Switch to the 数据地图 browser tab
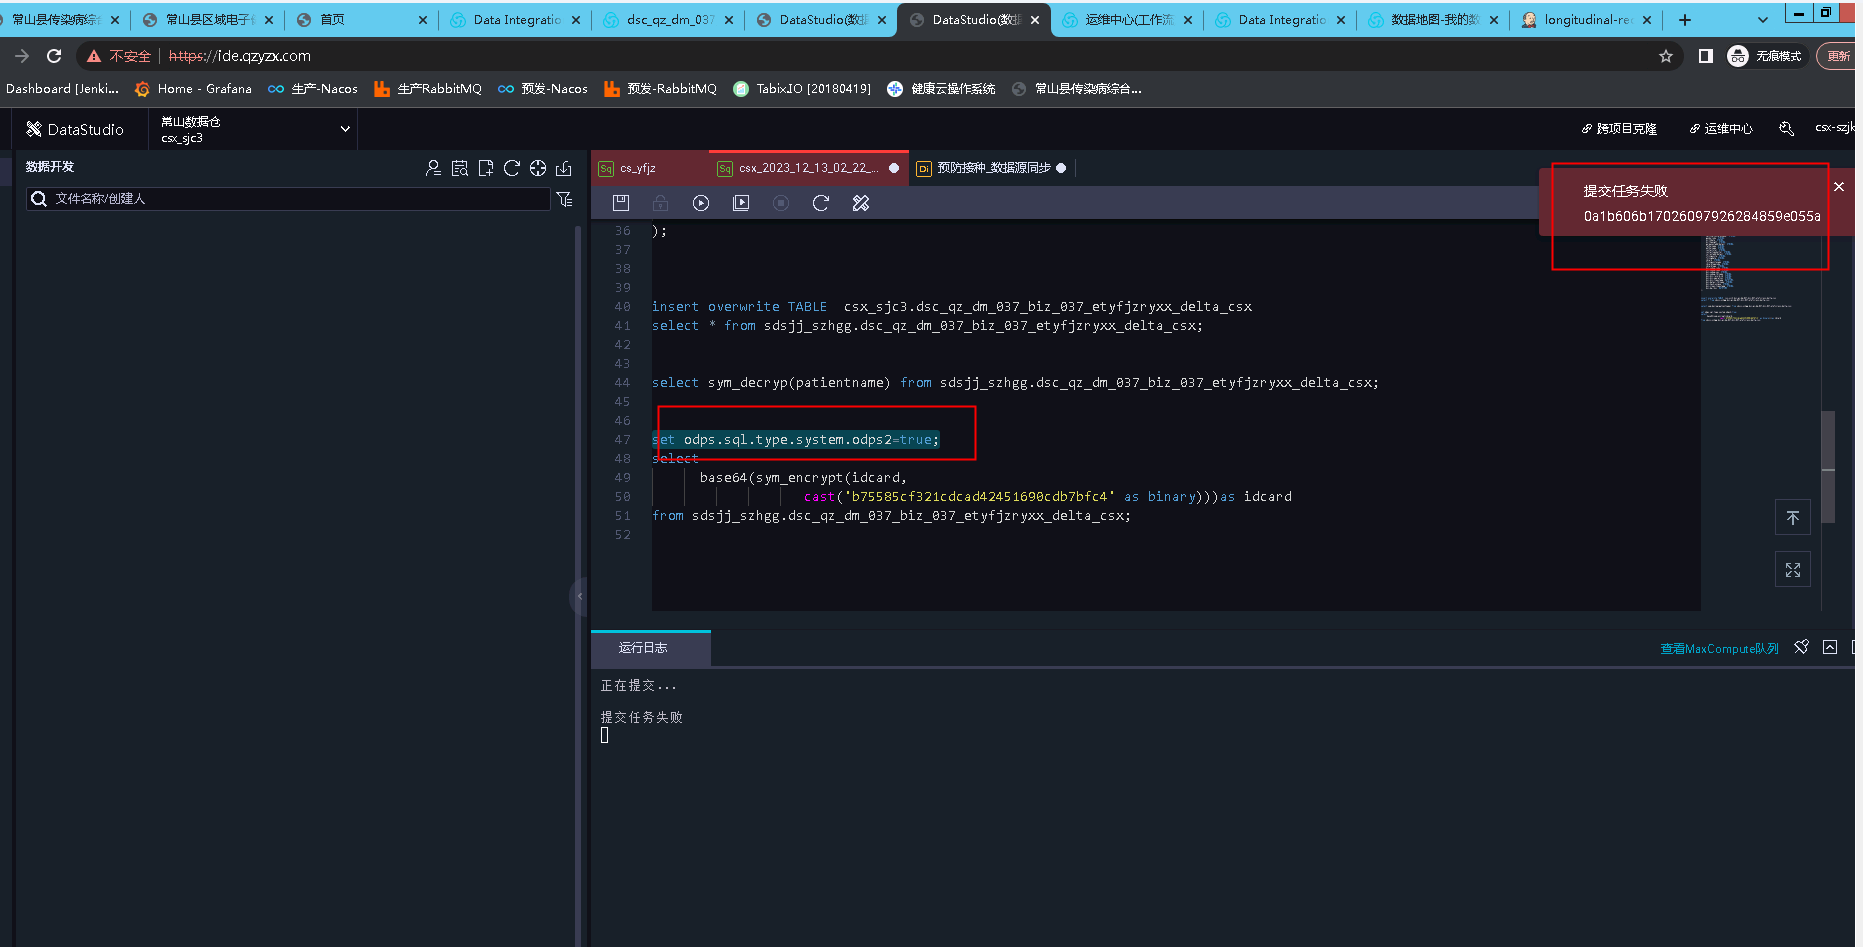The image size is (1863, 947). [1433, 20]
